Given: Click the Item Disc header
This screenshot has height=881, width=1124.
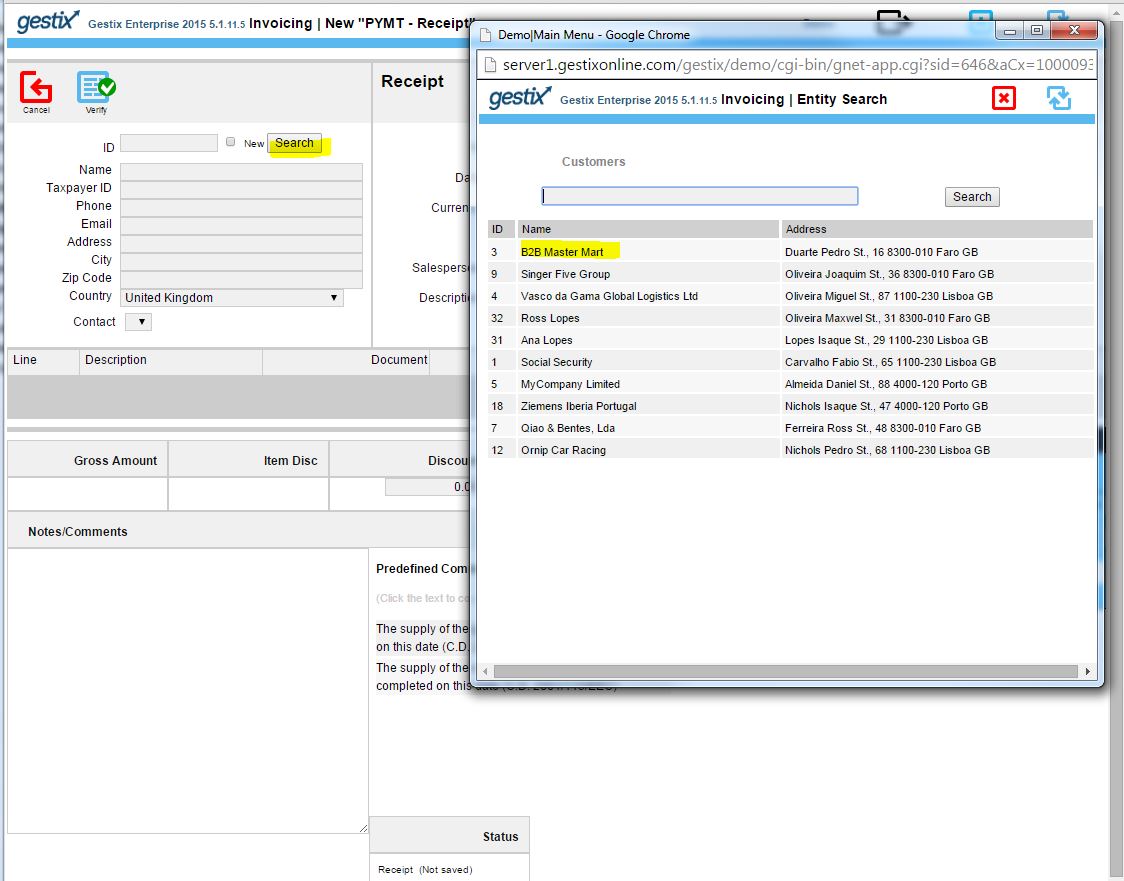Looking at the screenshot, I should click(x=248, y=460).
